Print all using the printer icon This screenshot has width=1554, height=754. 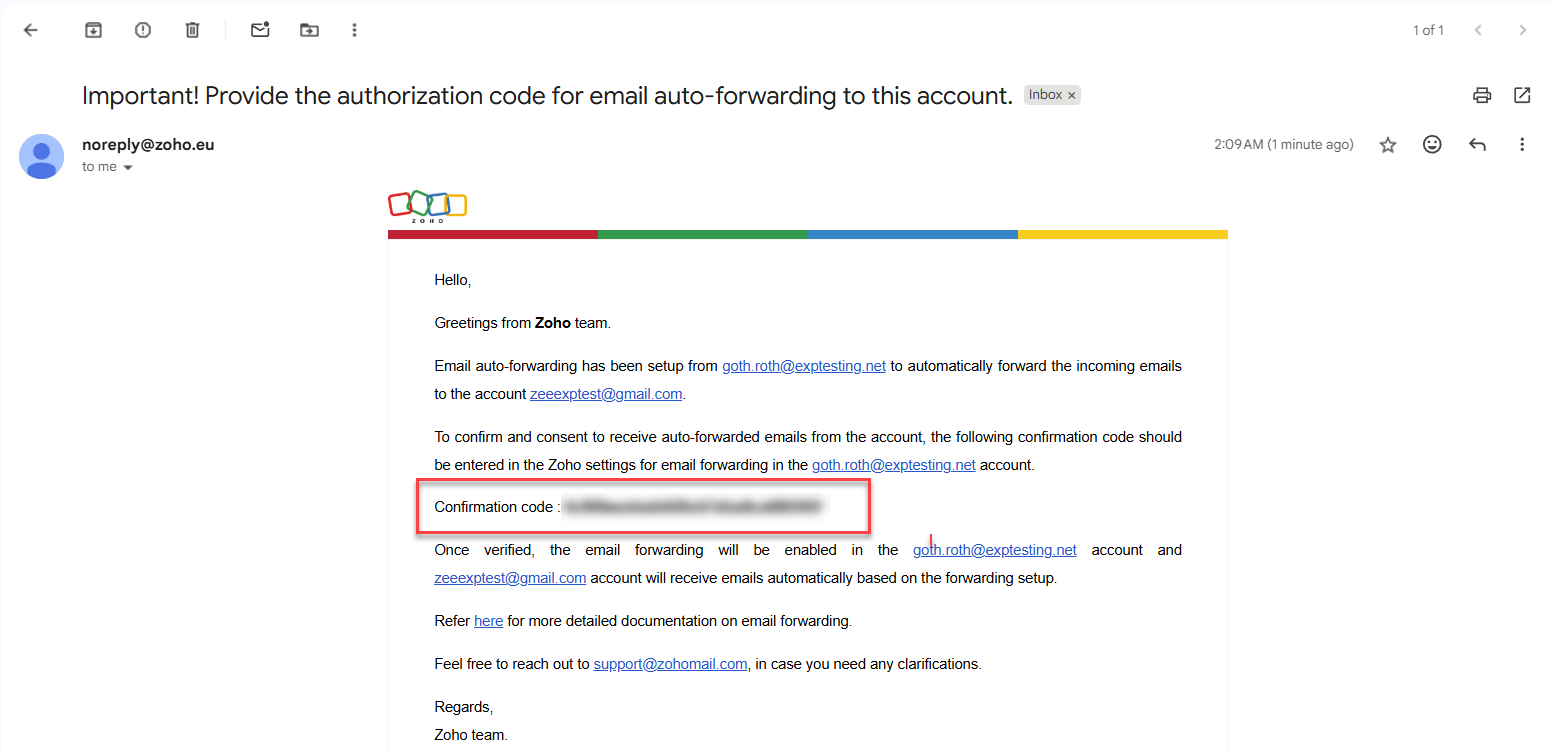1482,96
